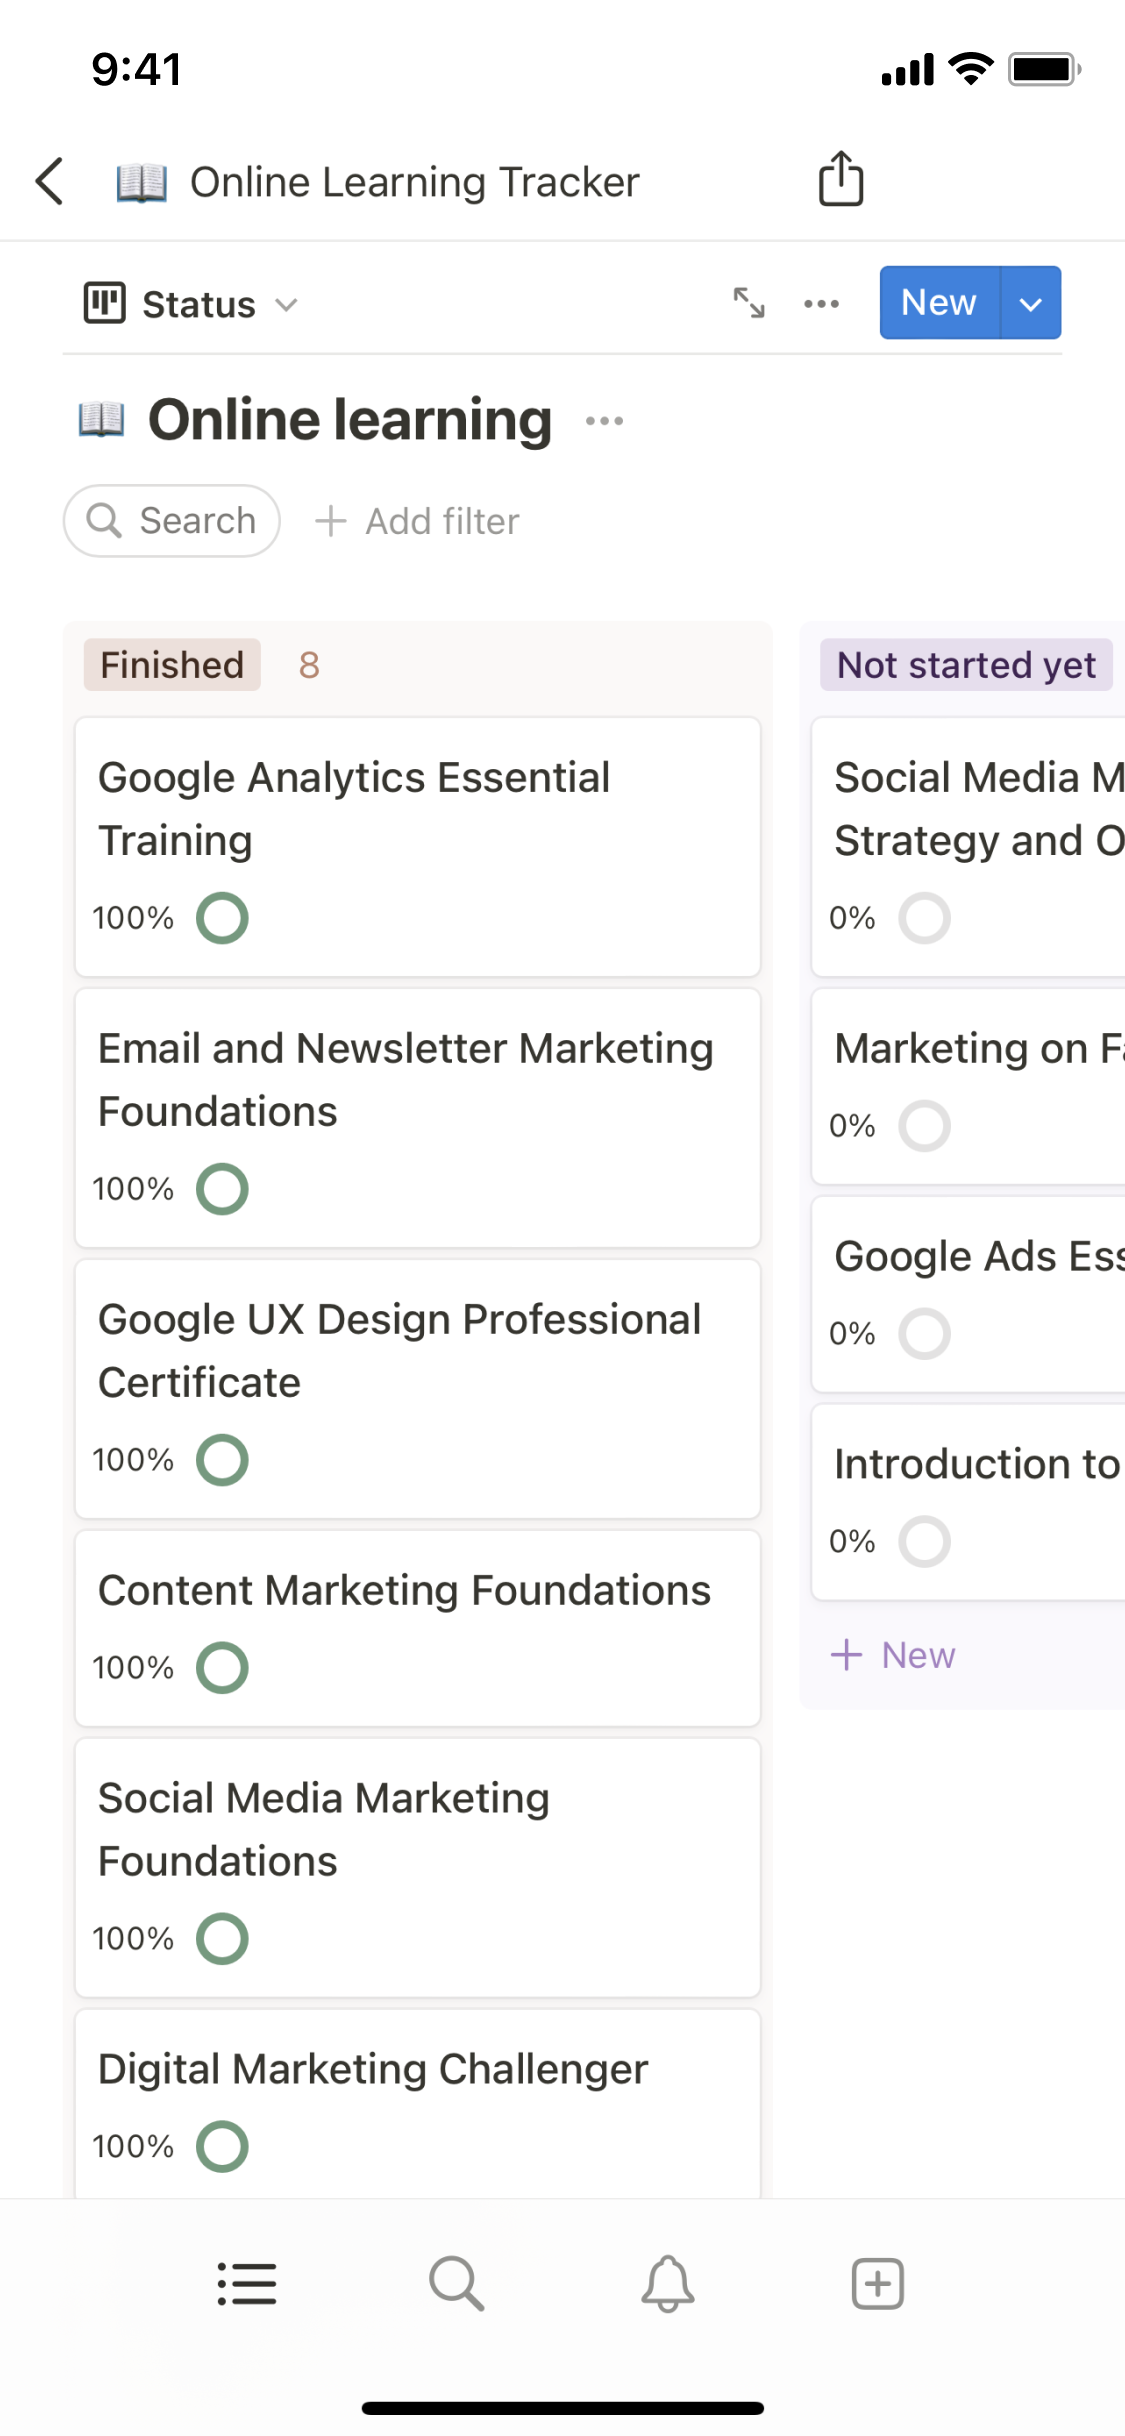This screenshot has width=1125, height=2436.
Task: Tap progress ring on Google Analytics card
Action: coord(222,918)
